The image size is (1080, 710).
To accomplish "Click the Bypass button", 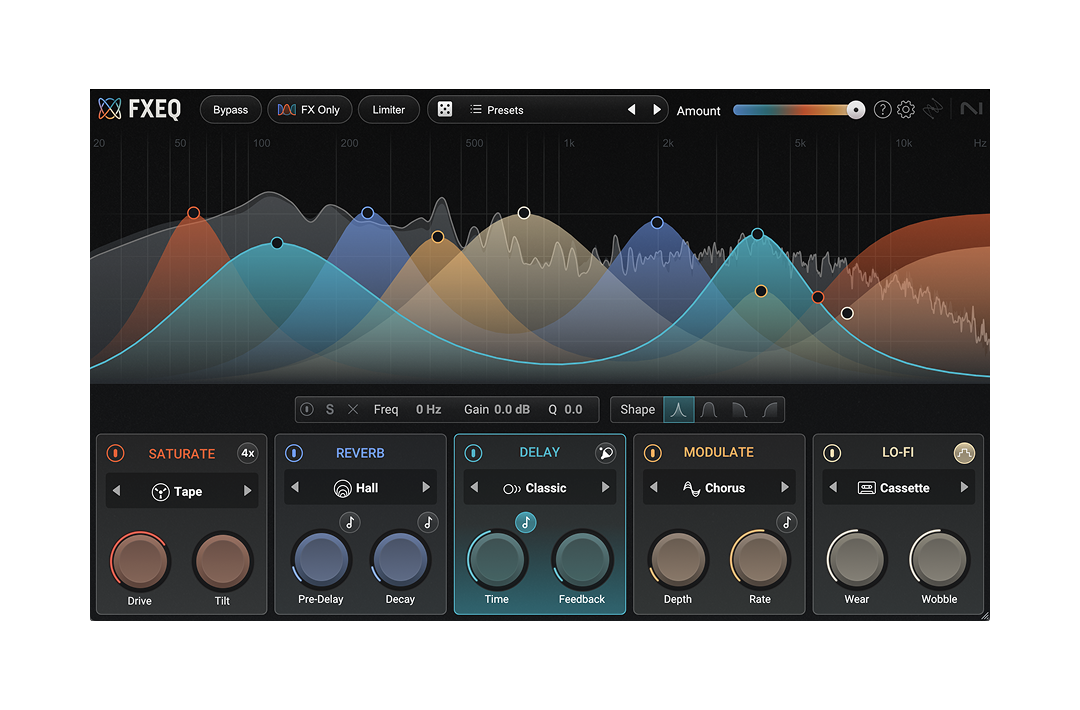I will (230, 109).
